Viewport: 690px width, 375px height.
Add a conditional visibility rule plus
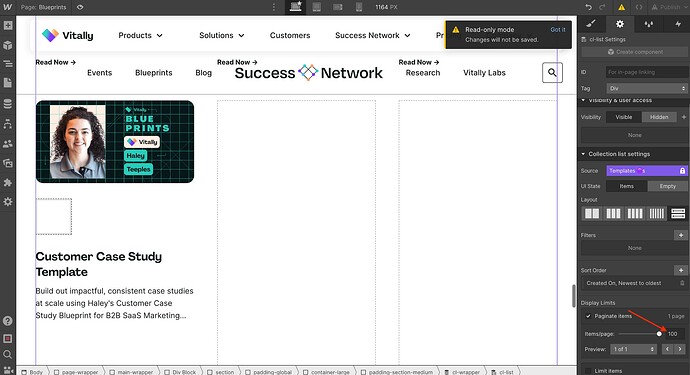click(x=684, y=117)
